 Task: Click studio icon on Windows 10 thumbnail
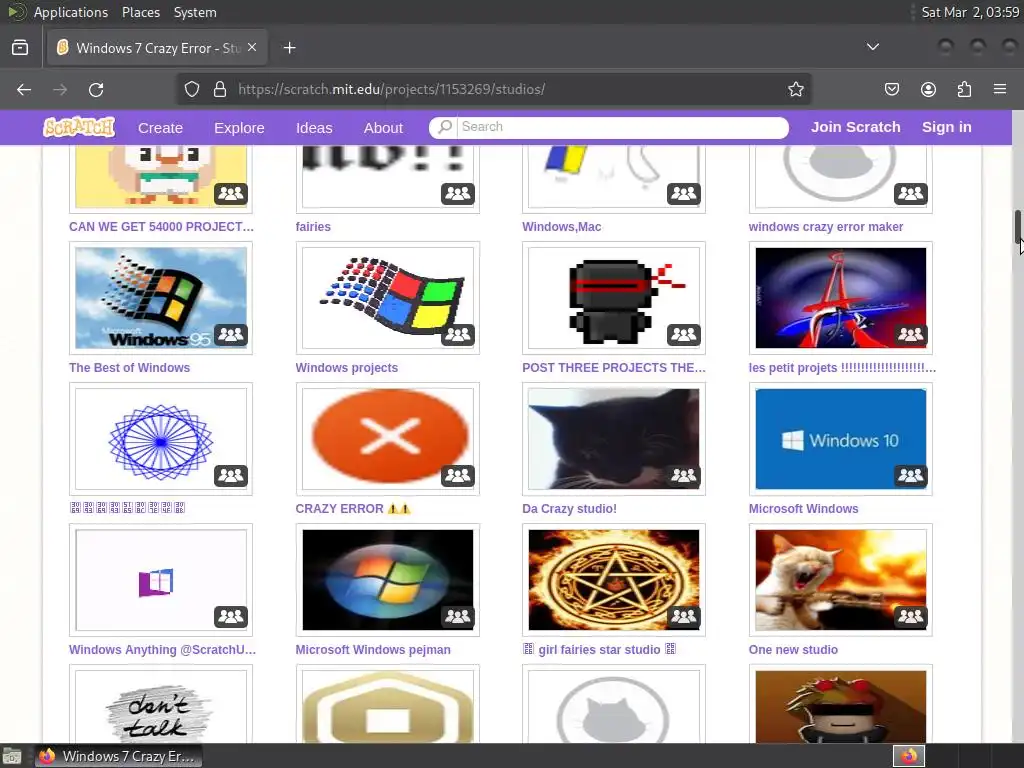(x=910, y=475)
